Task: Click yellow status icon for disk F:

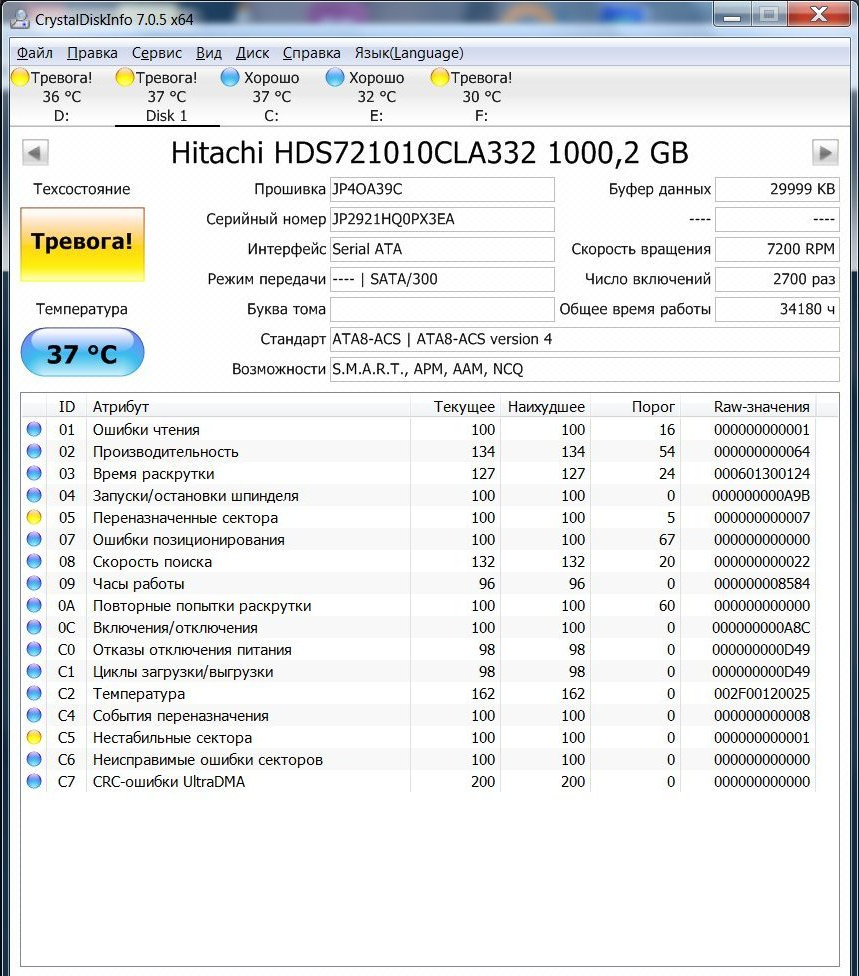Action: (x=439, y=77)
